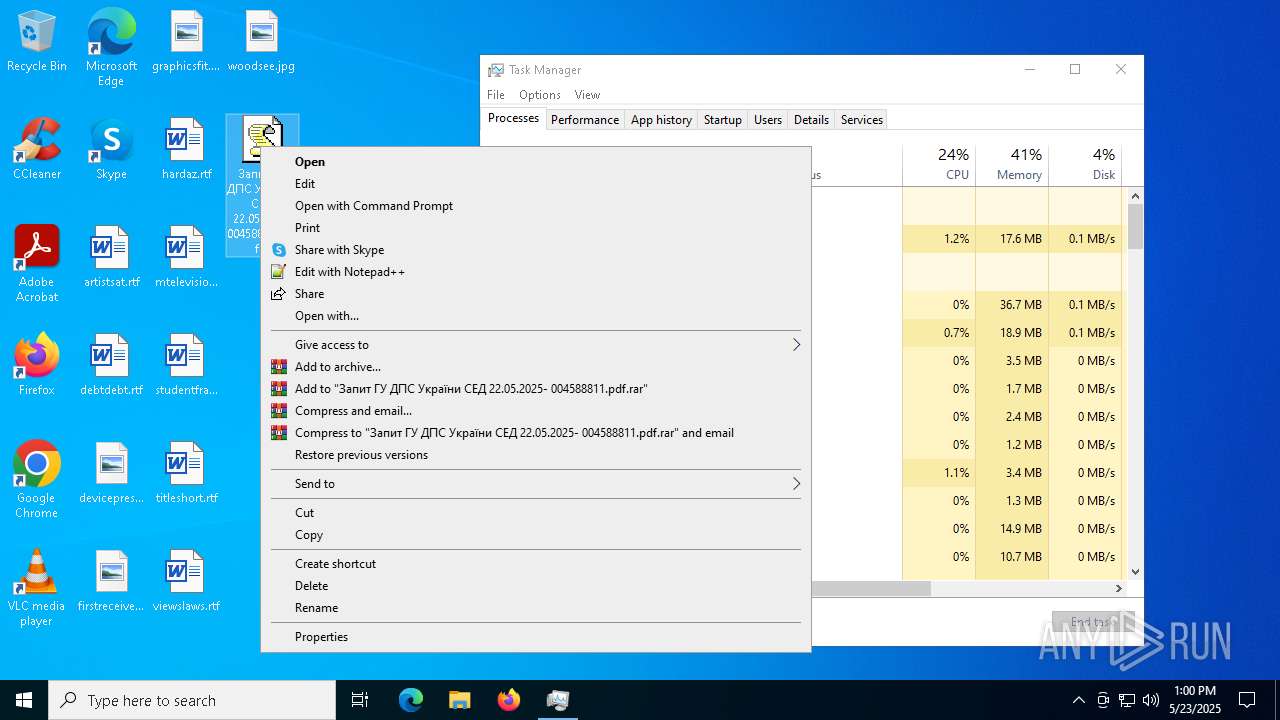Switch to Services tab
This screenshot has height=720, width=1280.
pos(862,120)
